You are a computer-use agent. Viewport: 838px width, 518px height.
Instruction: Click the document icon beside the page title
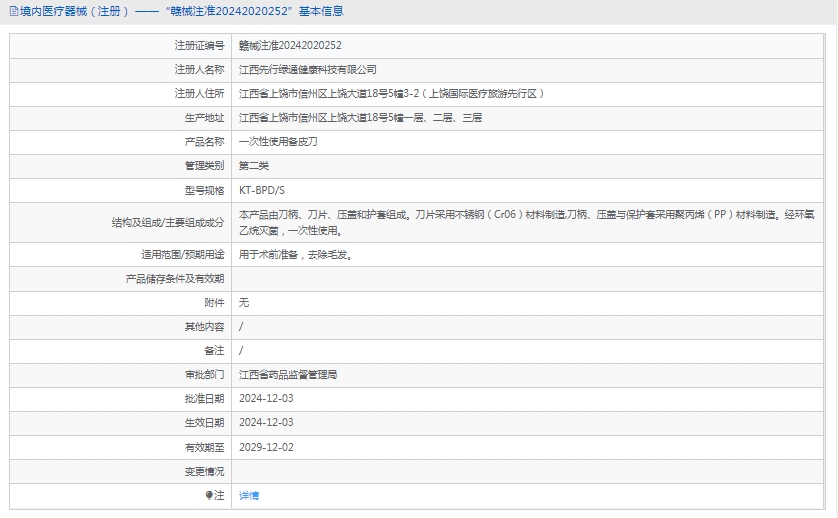click(13, 11)
